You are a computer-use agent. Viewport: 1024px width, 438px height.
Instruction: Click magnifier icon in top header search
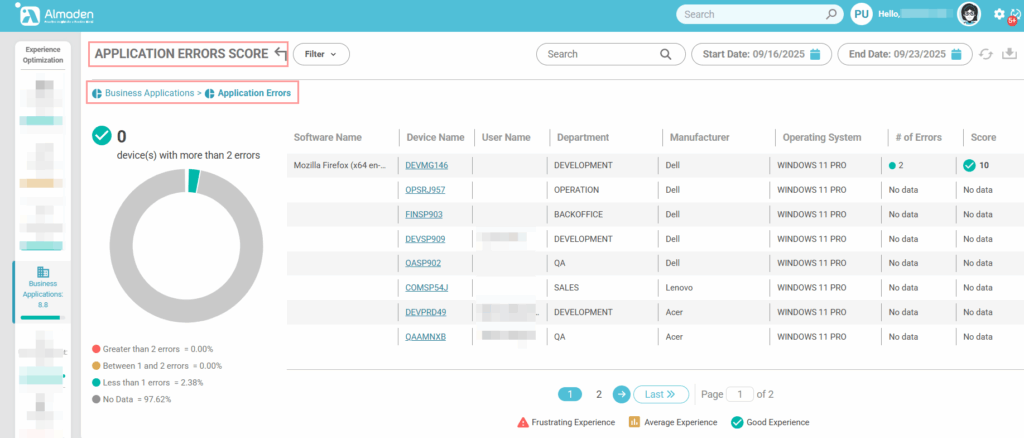coord(831,15)
